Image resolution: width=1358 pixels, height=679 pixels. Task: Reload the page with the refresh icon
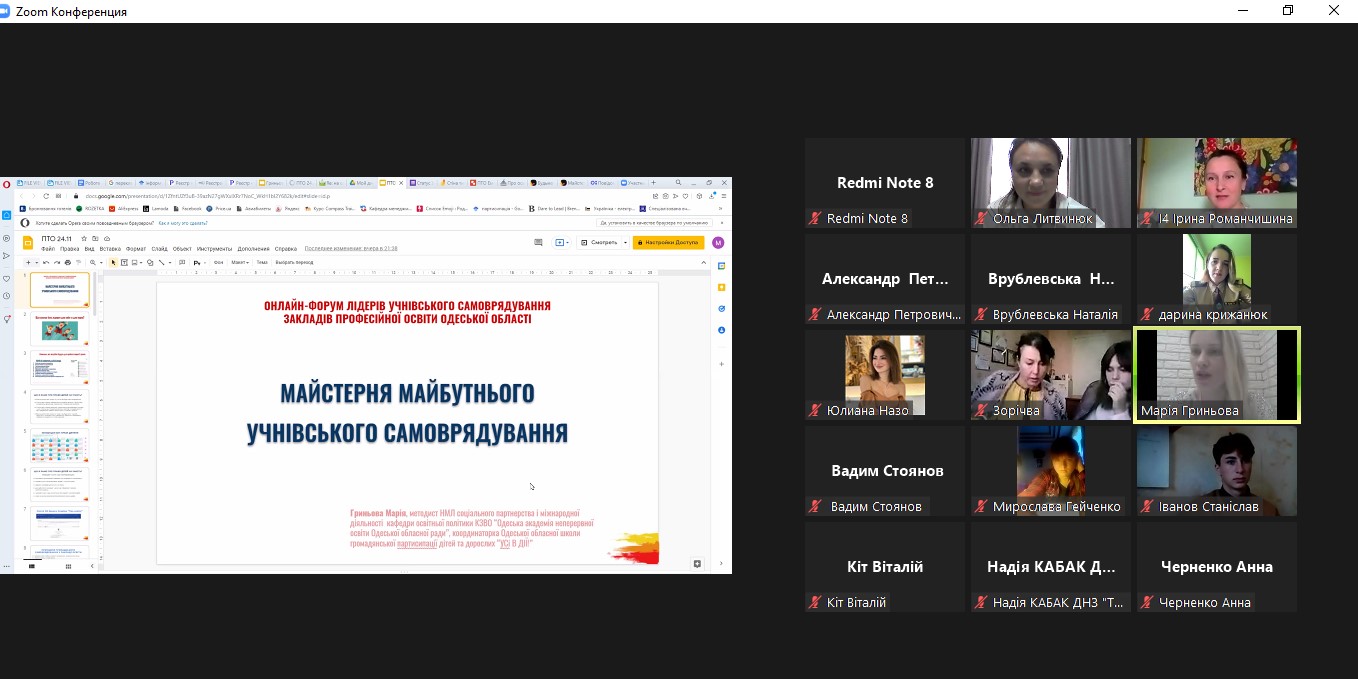pyautogui.click(x=45, y=196)
